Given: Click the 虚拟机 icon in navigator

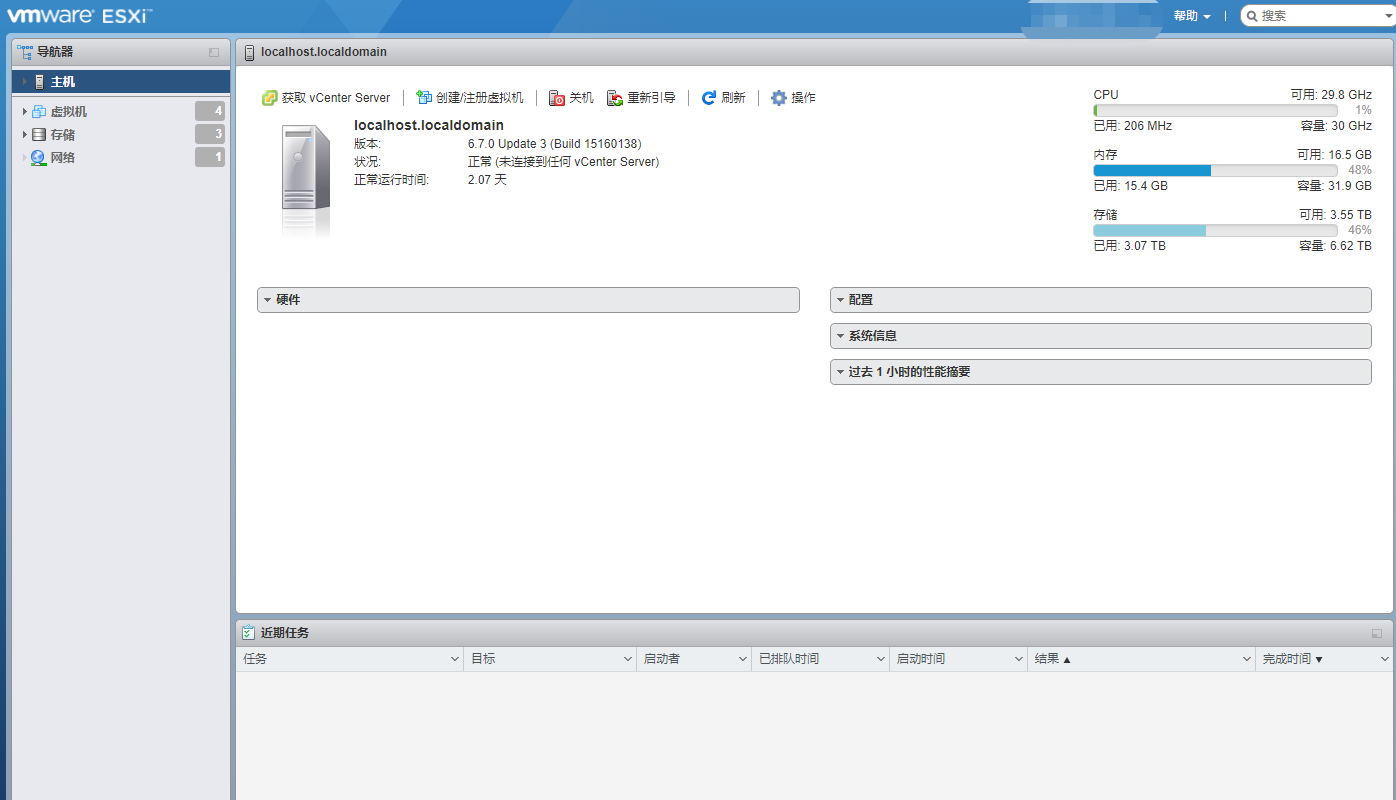Looking at the screenshot, I should pyautogui.click(x=39, y=111).
